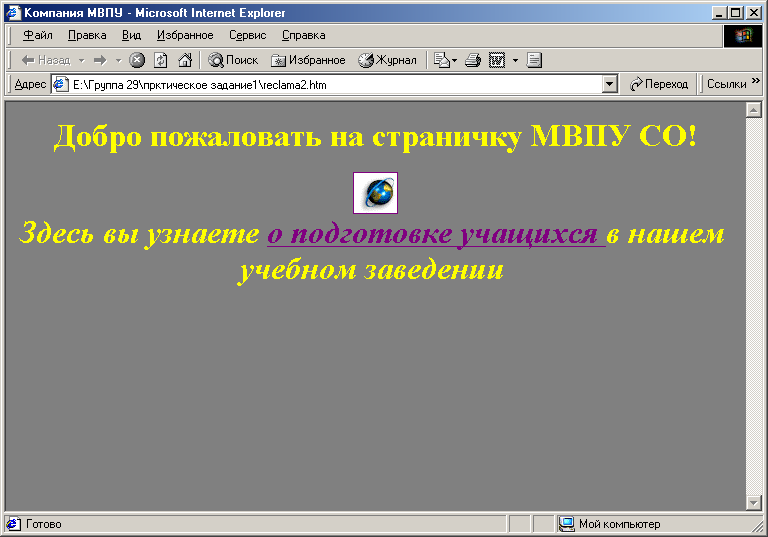Maximize the Internet Explorer window

735,13
